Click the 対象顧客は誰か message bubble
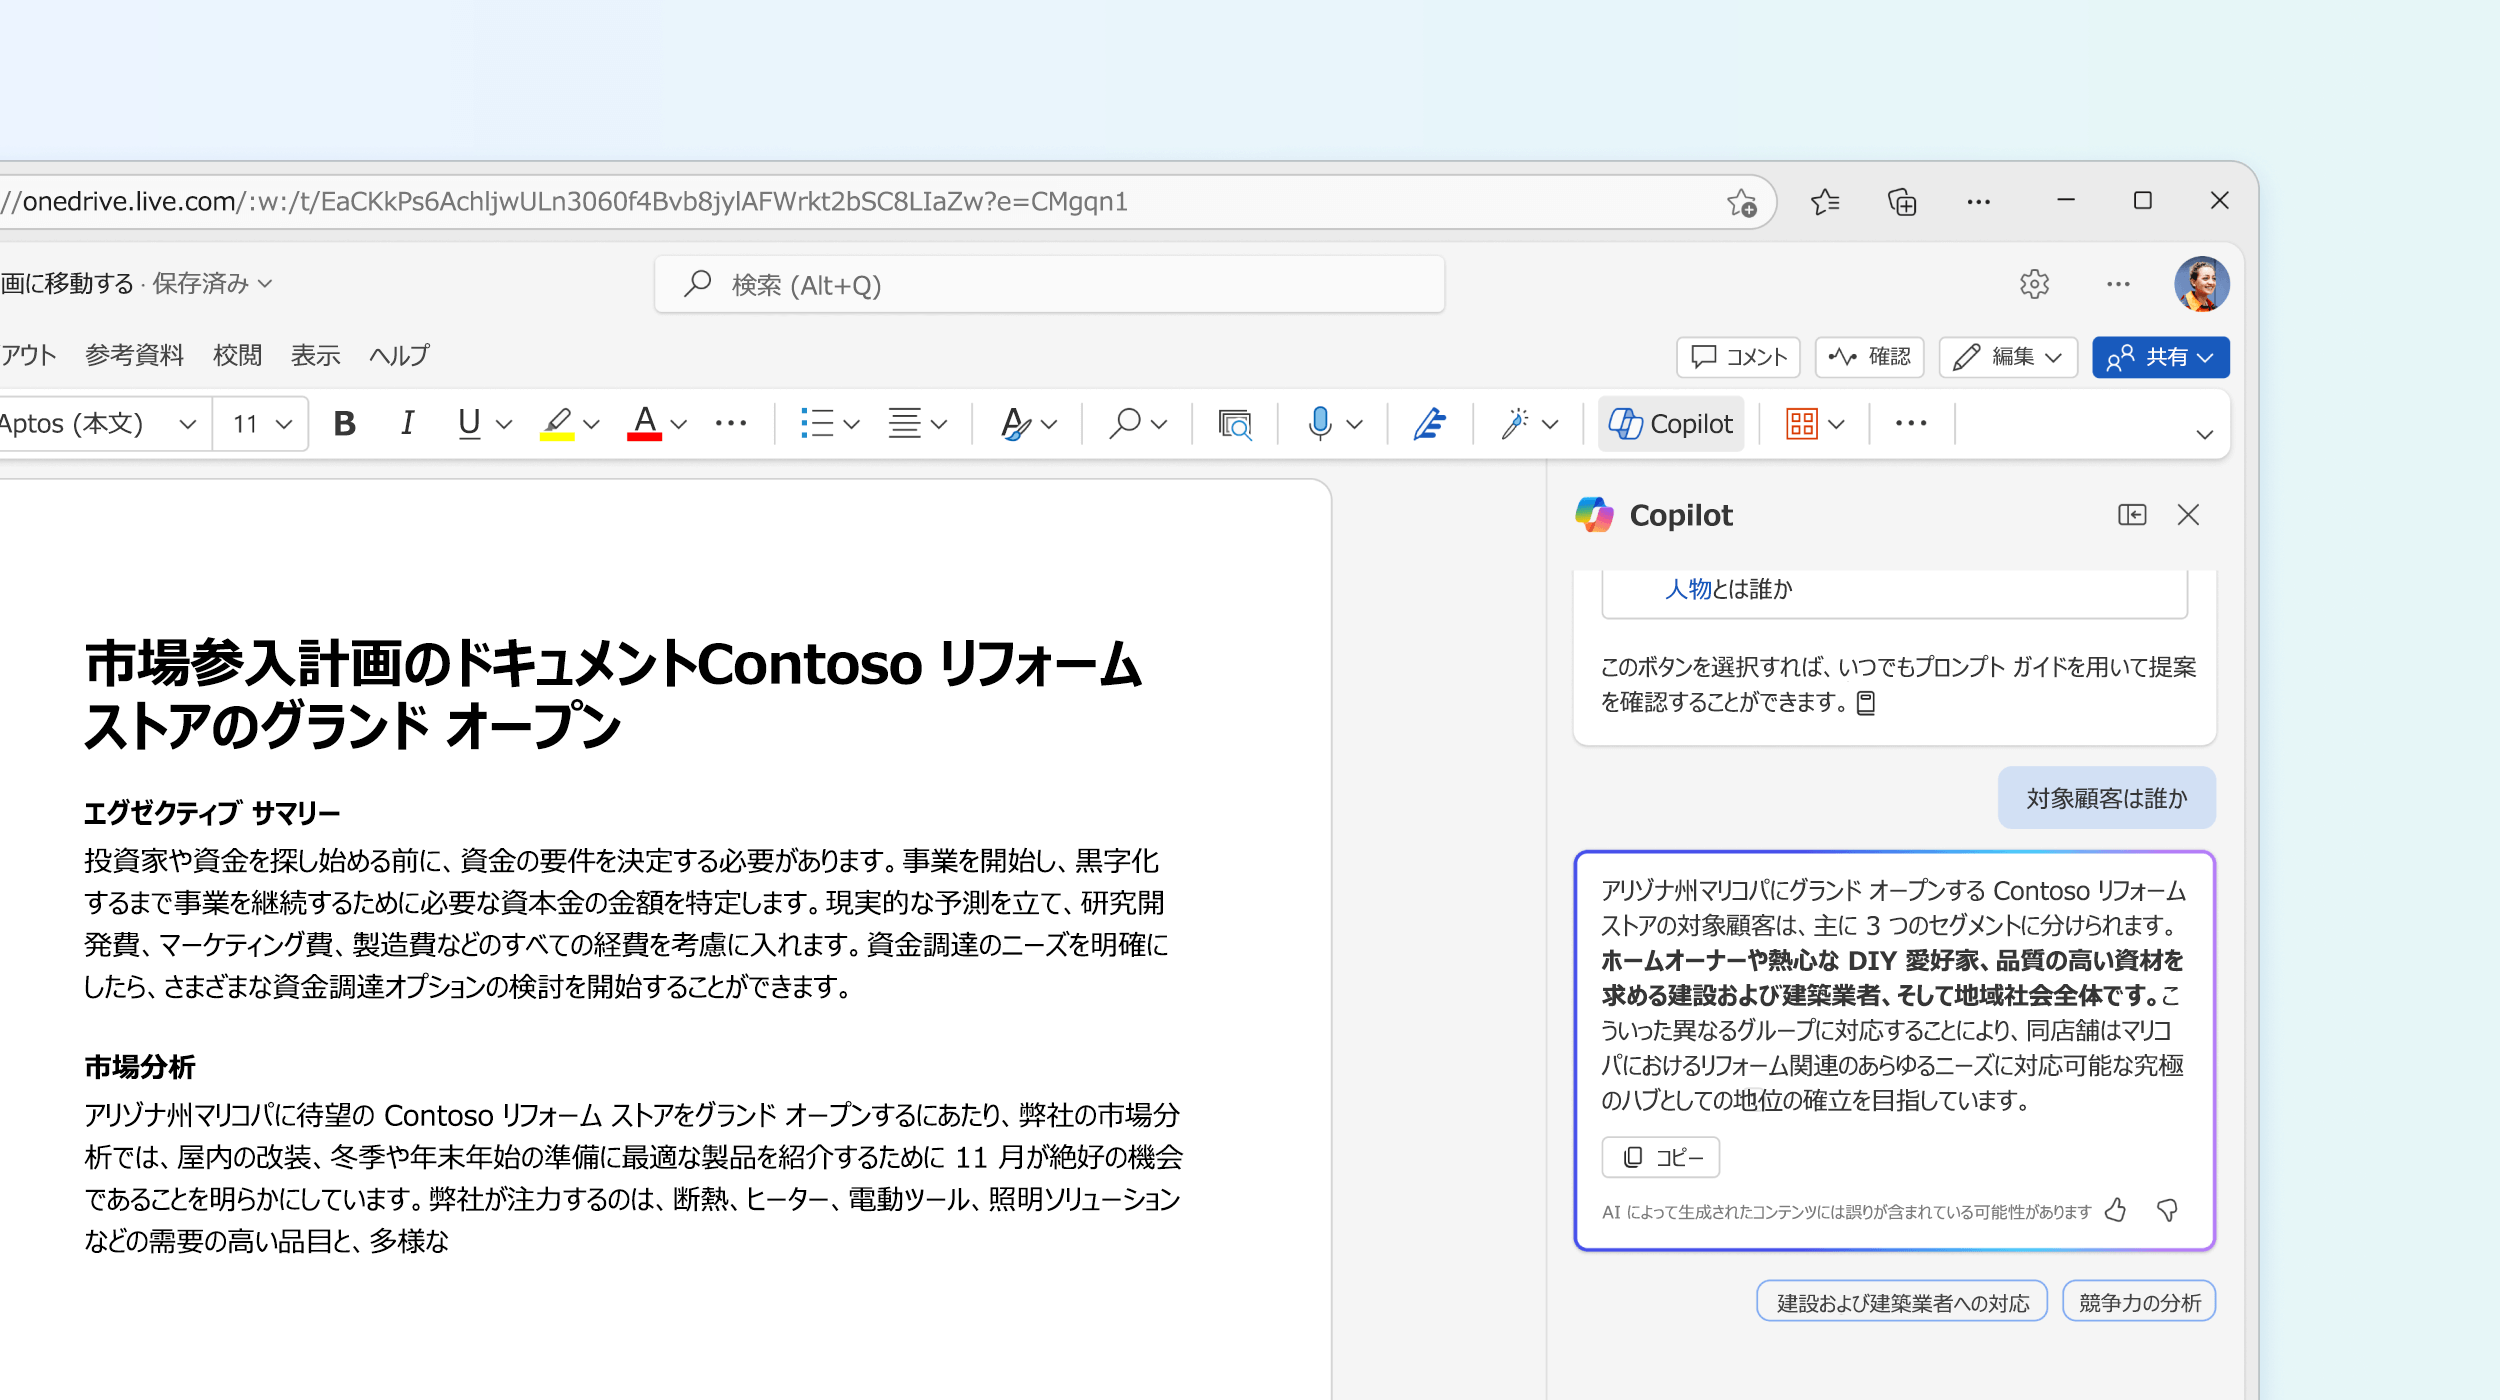This screenshot has height=1400, width=2500. 2106,798
